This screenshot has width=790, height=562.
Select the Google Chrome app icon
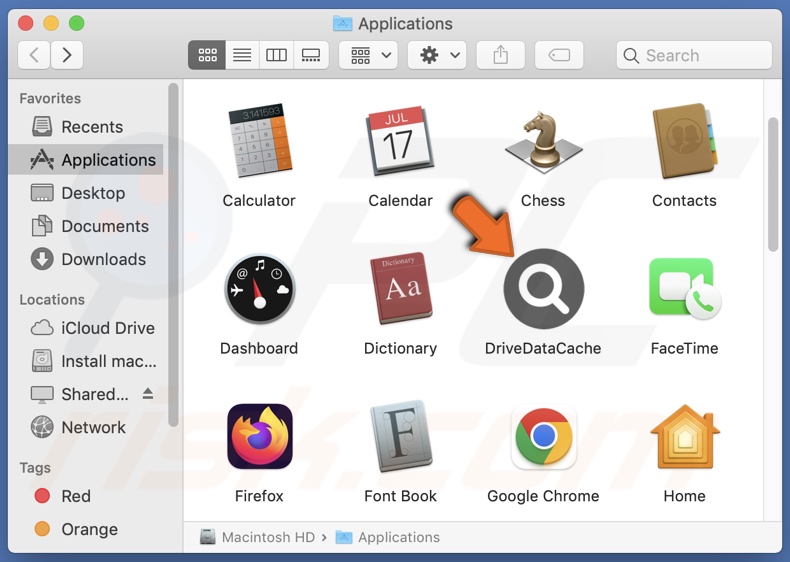tap(544, 436)
